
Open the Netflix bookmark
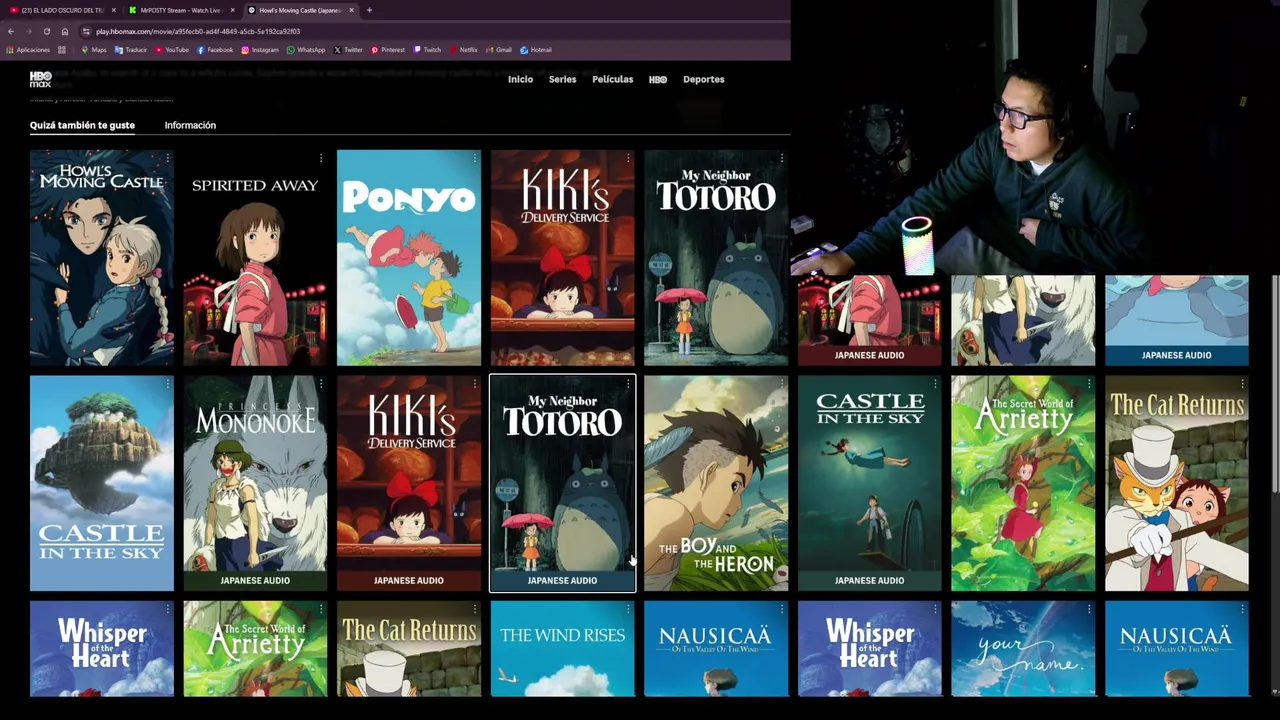click(x=463, y=50)
